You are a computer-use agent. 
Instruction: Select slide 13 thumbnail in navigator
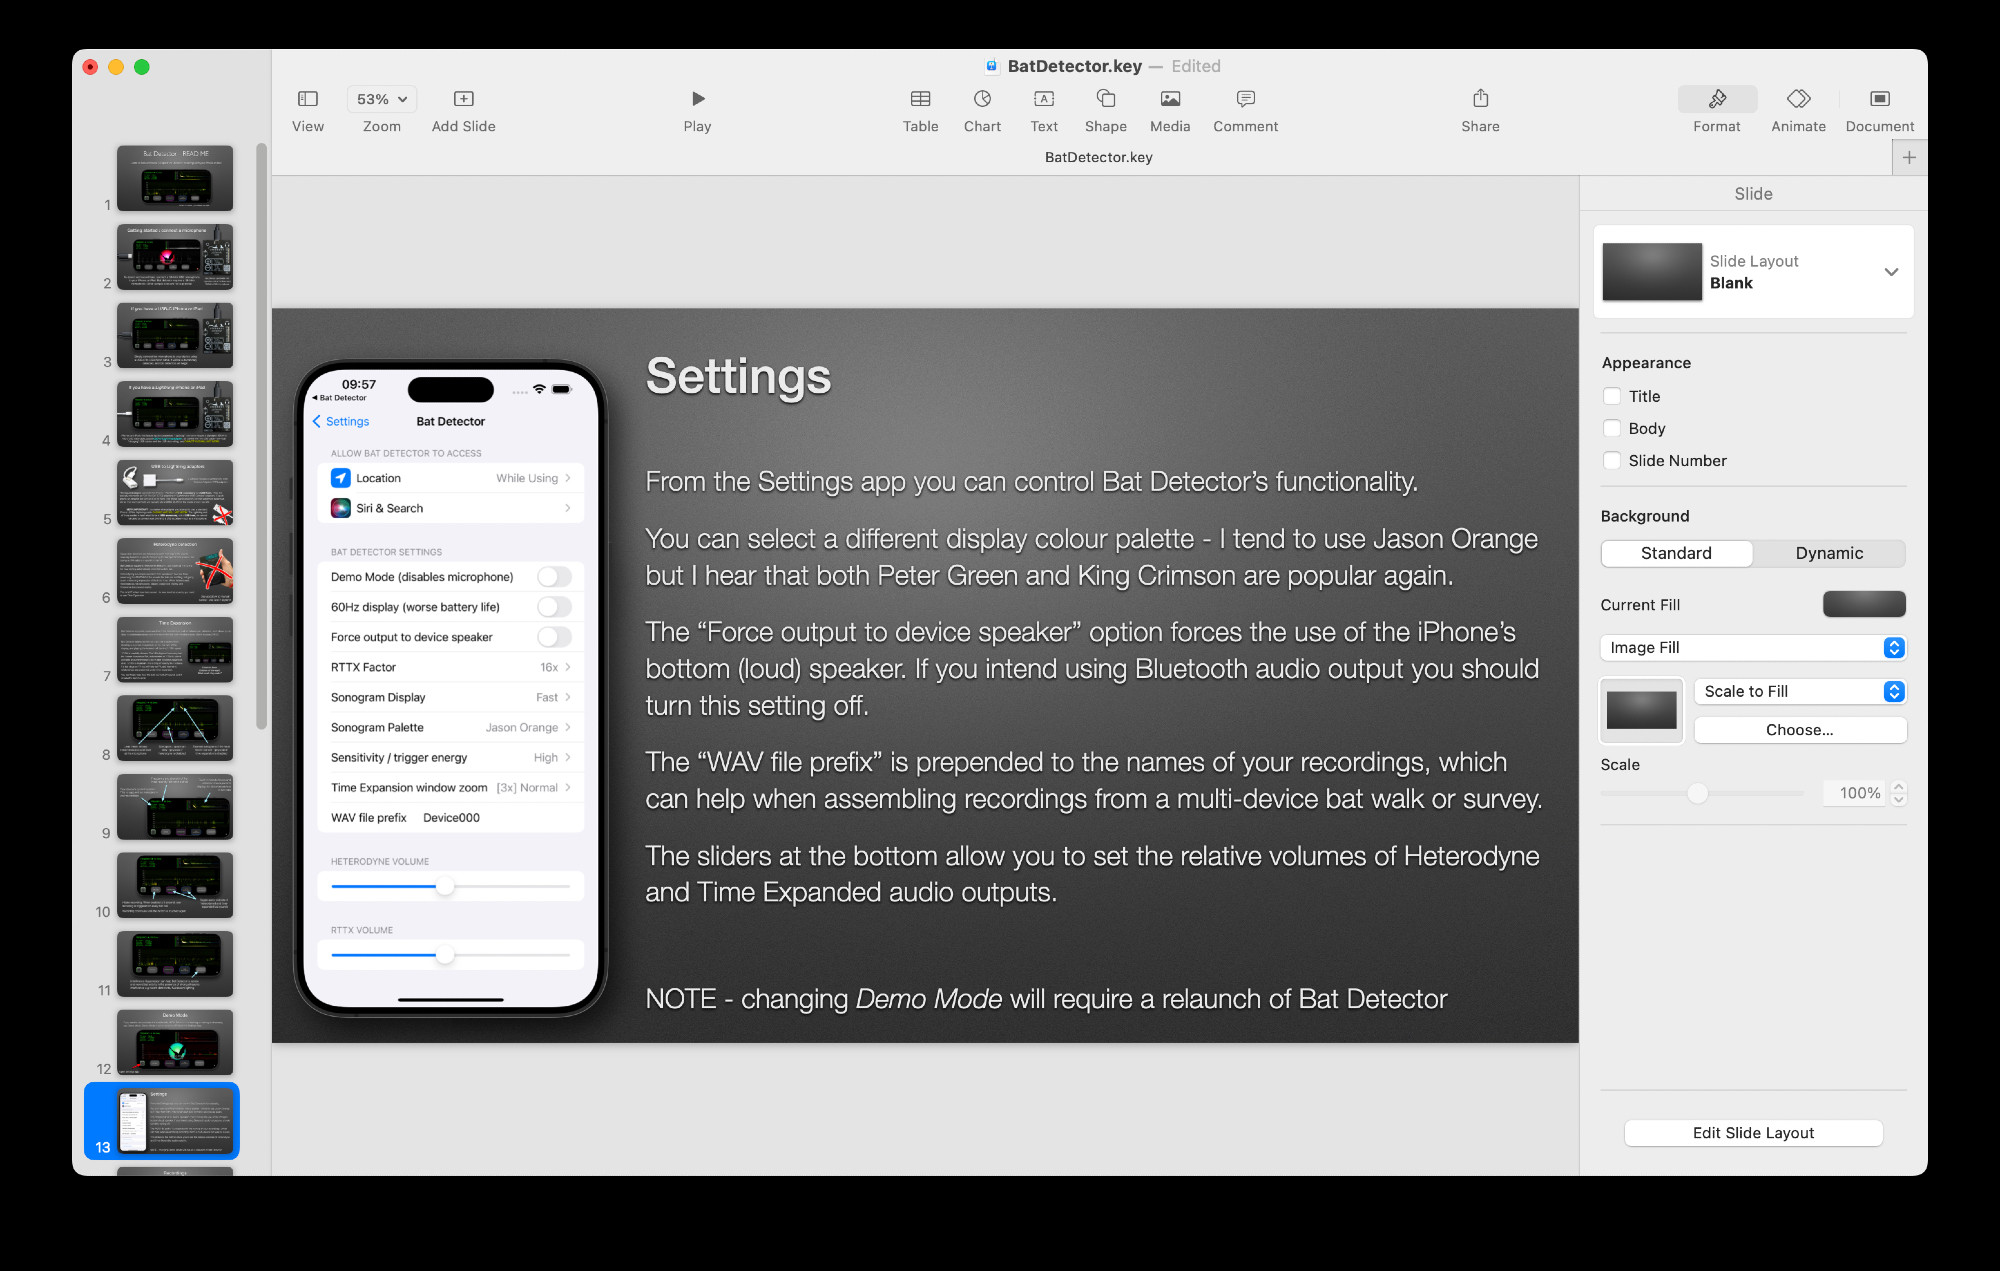coord(175,1121)
